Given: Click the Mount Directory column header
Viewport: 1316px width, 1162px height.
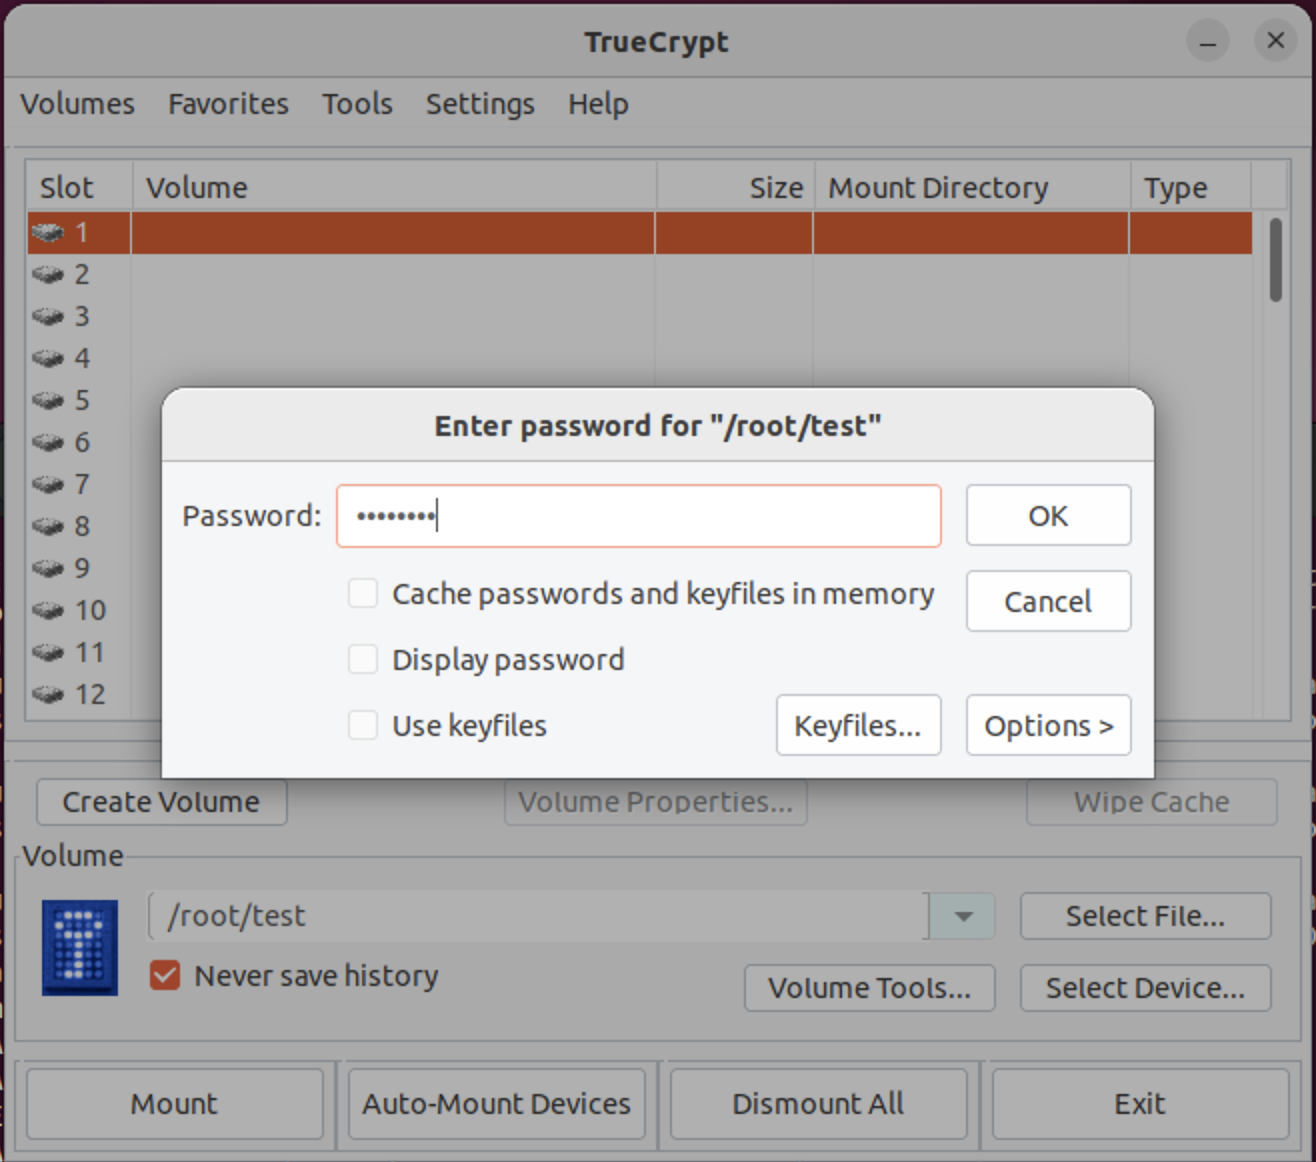Looking at the screenshot, I should tap(972, 187).
